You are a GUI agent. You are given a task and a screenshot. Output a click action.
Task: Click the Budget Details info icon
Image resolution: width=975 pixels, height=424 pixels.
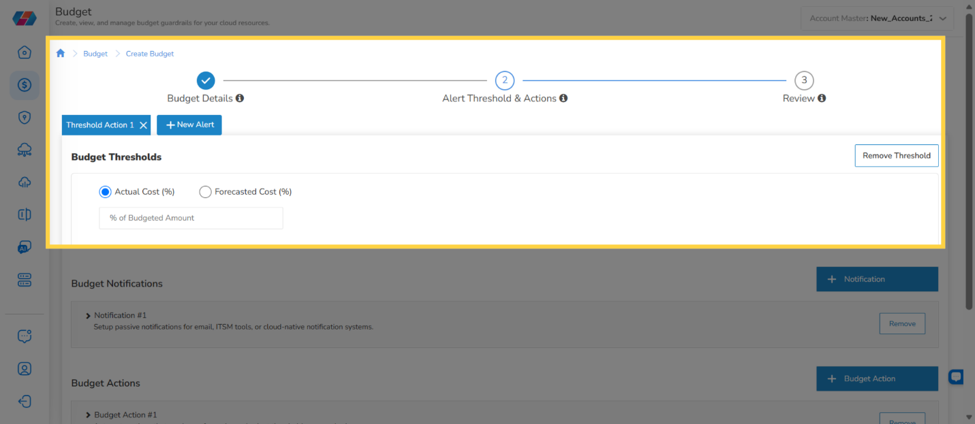pyautogui.click(x=240, y=98)
